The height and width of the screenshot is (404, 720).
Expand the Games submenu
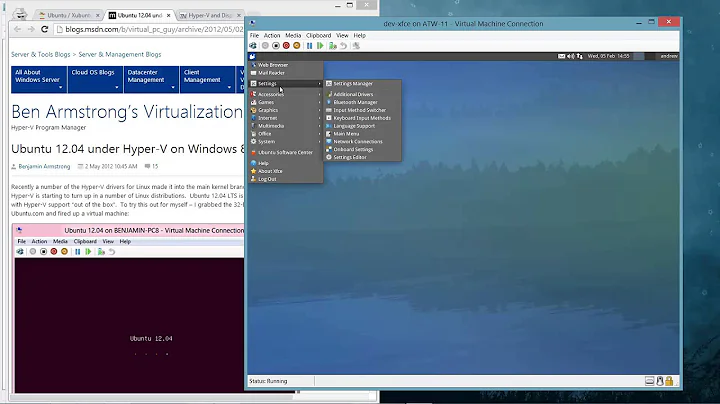tap(286, 102)
